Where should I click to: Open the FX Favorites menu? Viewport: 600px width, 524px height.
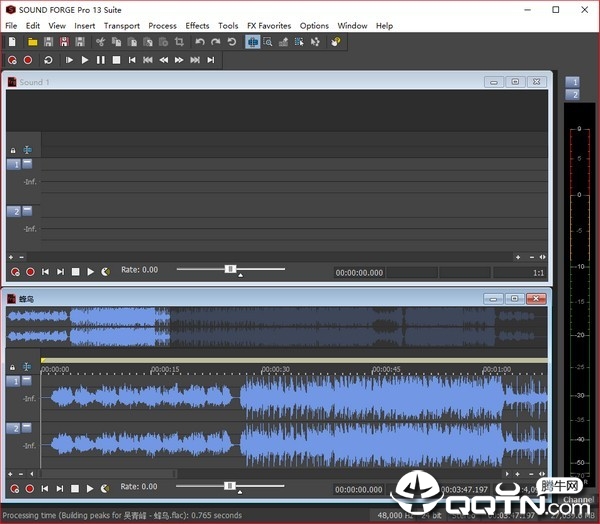coord(269,26)
